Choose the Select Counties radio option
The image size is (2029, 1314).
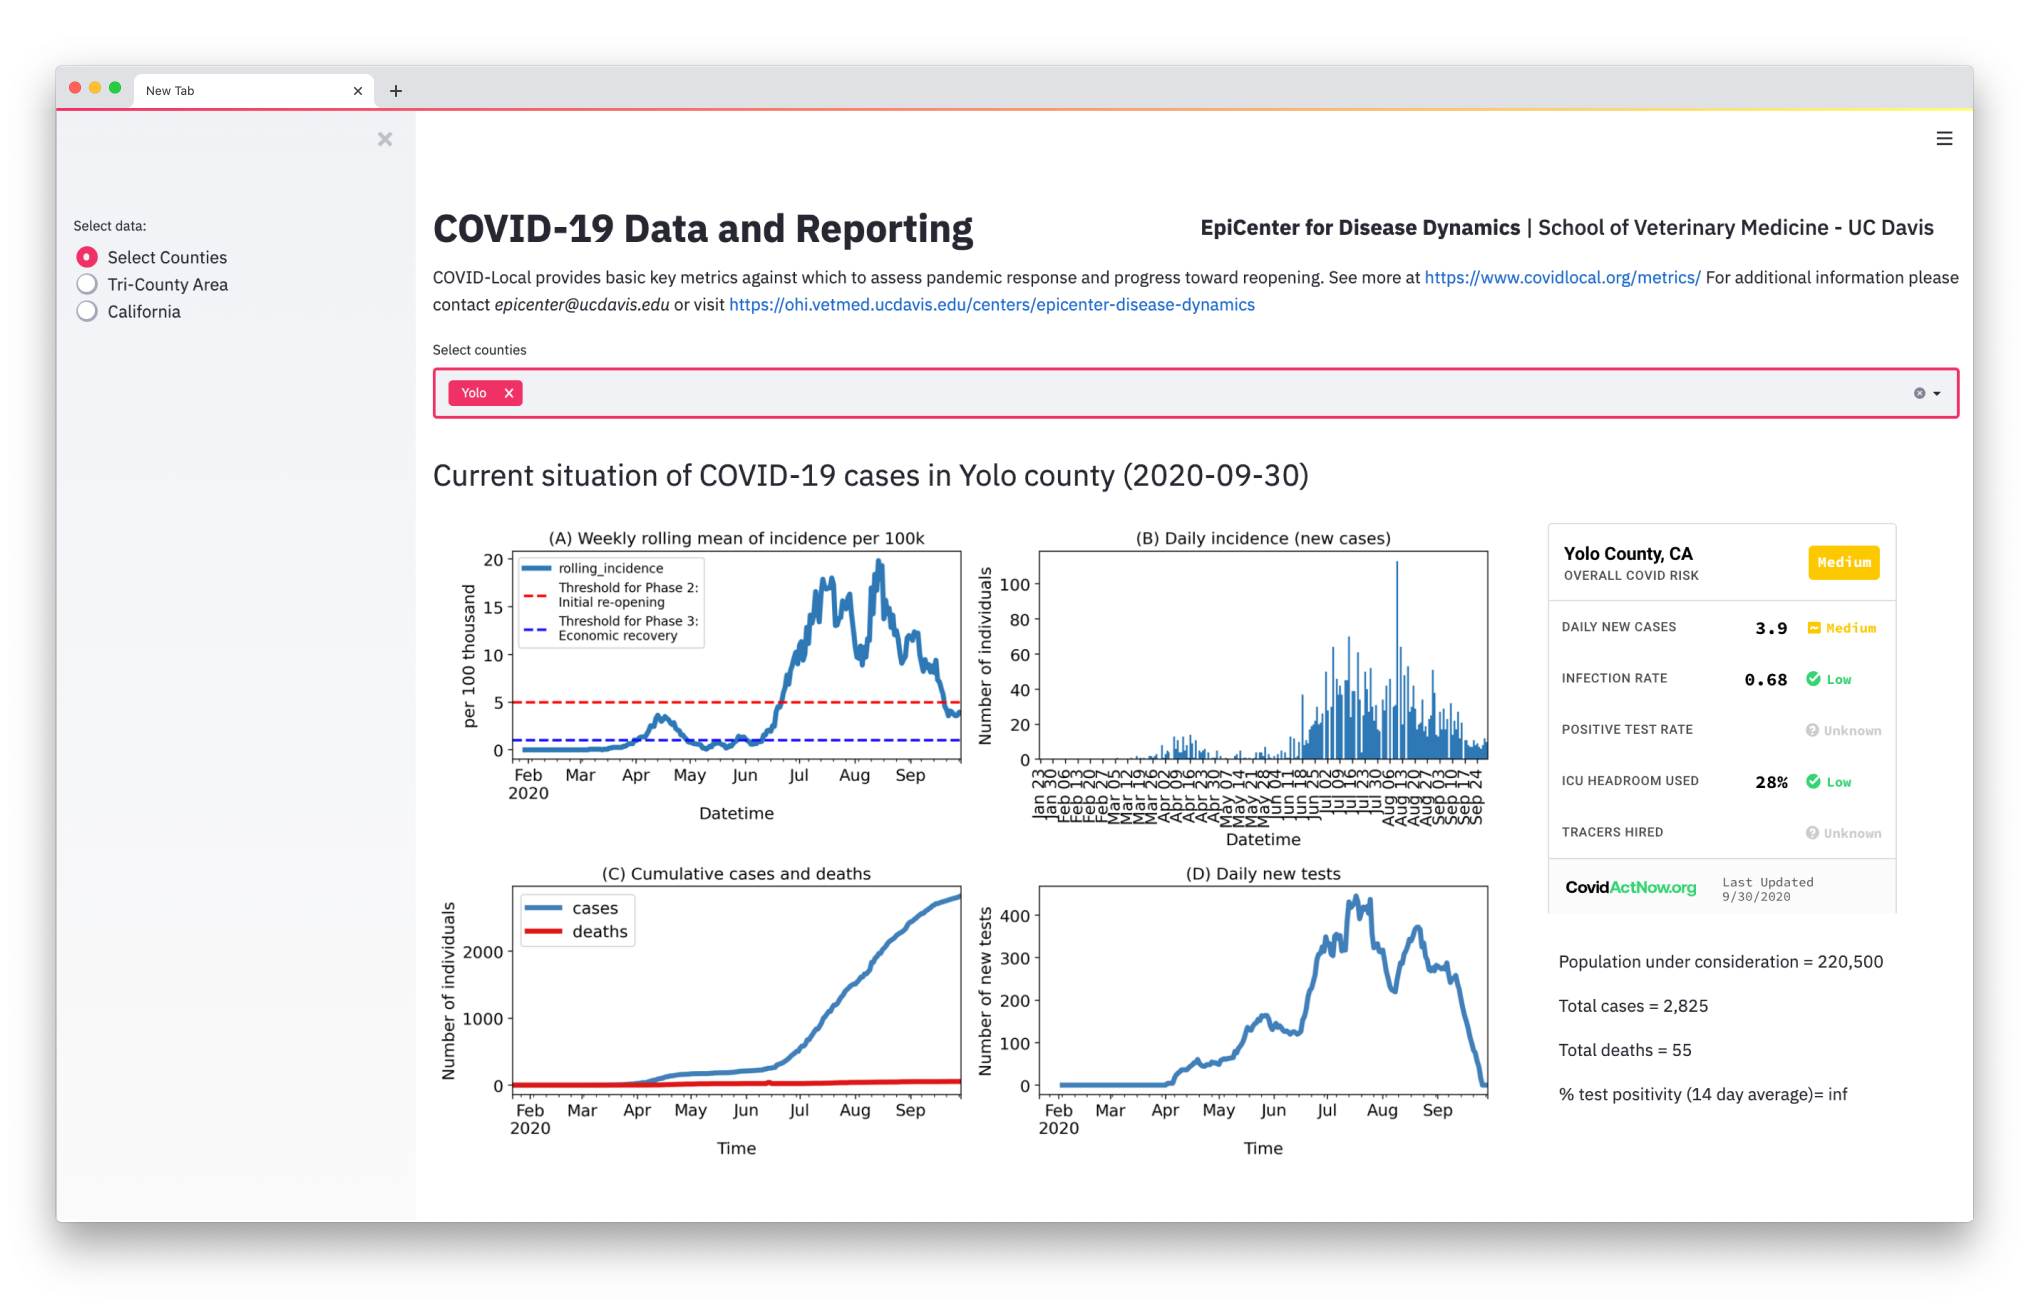pyautogui.click(x=88, y=257)
